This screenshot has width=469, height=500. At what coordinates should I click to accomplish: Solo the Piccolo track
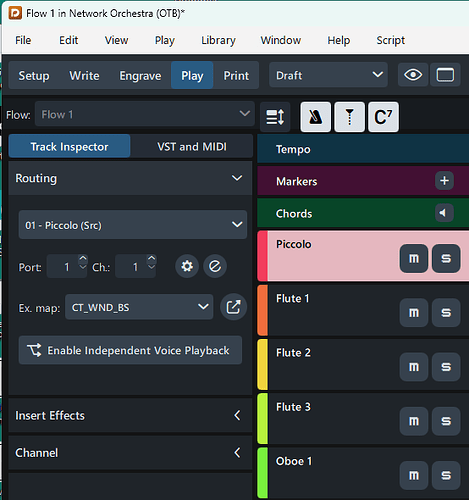click(x=446, y=258)
